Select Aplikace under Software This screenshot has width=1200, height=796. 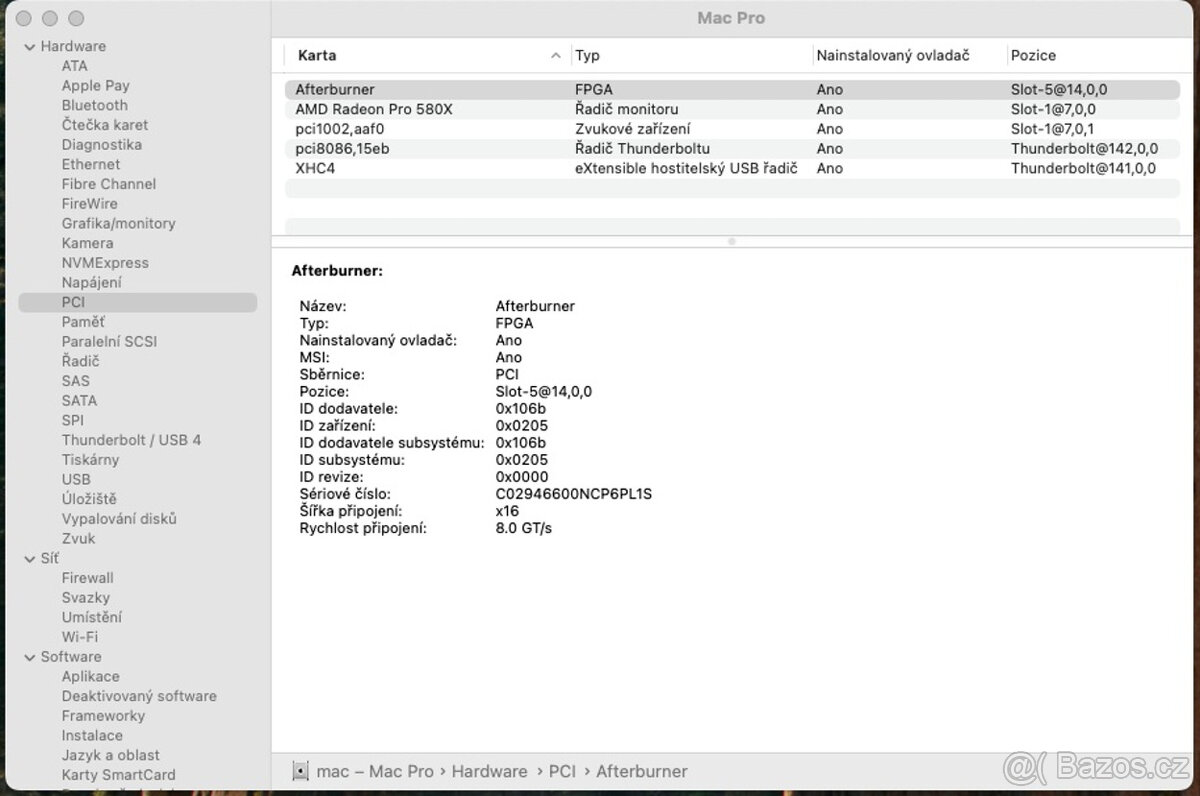click(90, 676)
